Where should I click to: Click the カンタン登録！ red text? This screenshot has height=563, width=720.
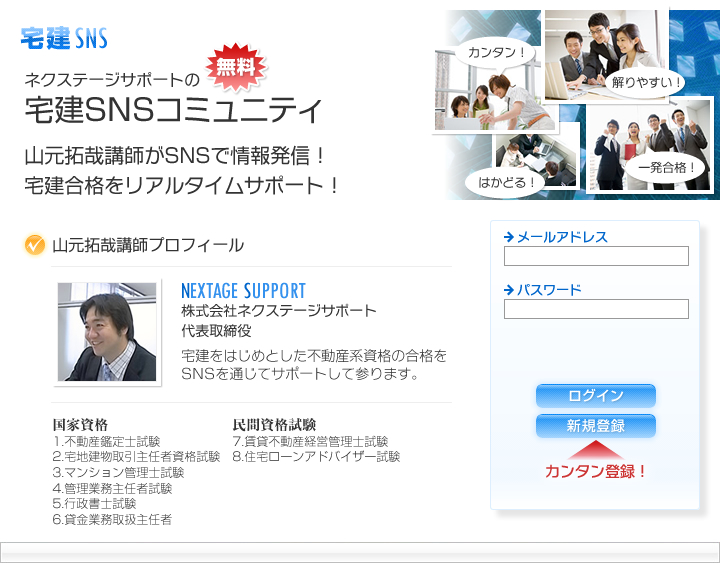tap(596, 471)
